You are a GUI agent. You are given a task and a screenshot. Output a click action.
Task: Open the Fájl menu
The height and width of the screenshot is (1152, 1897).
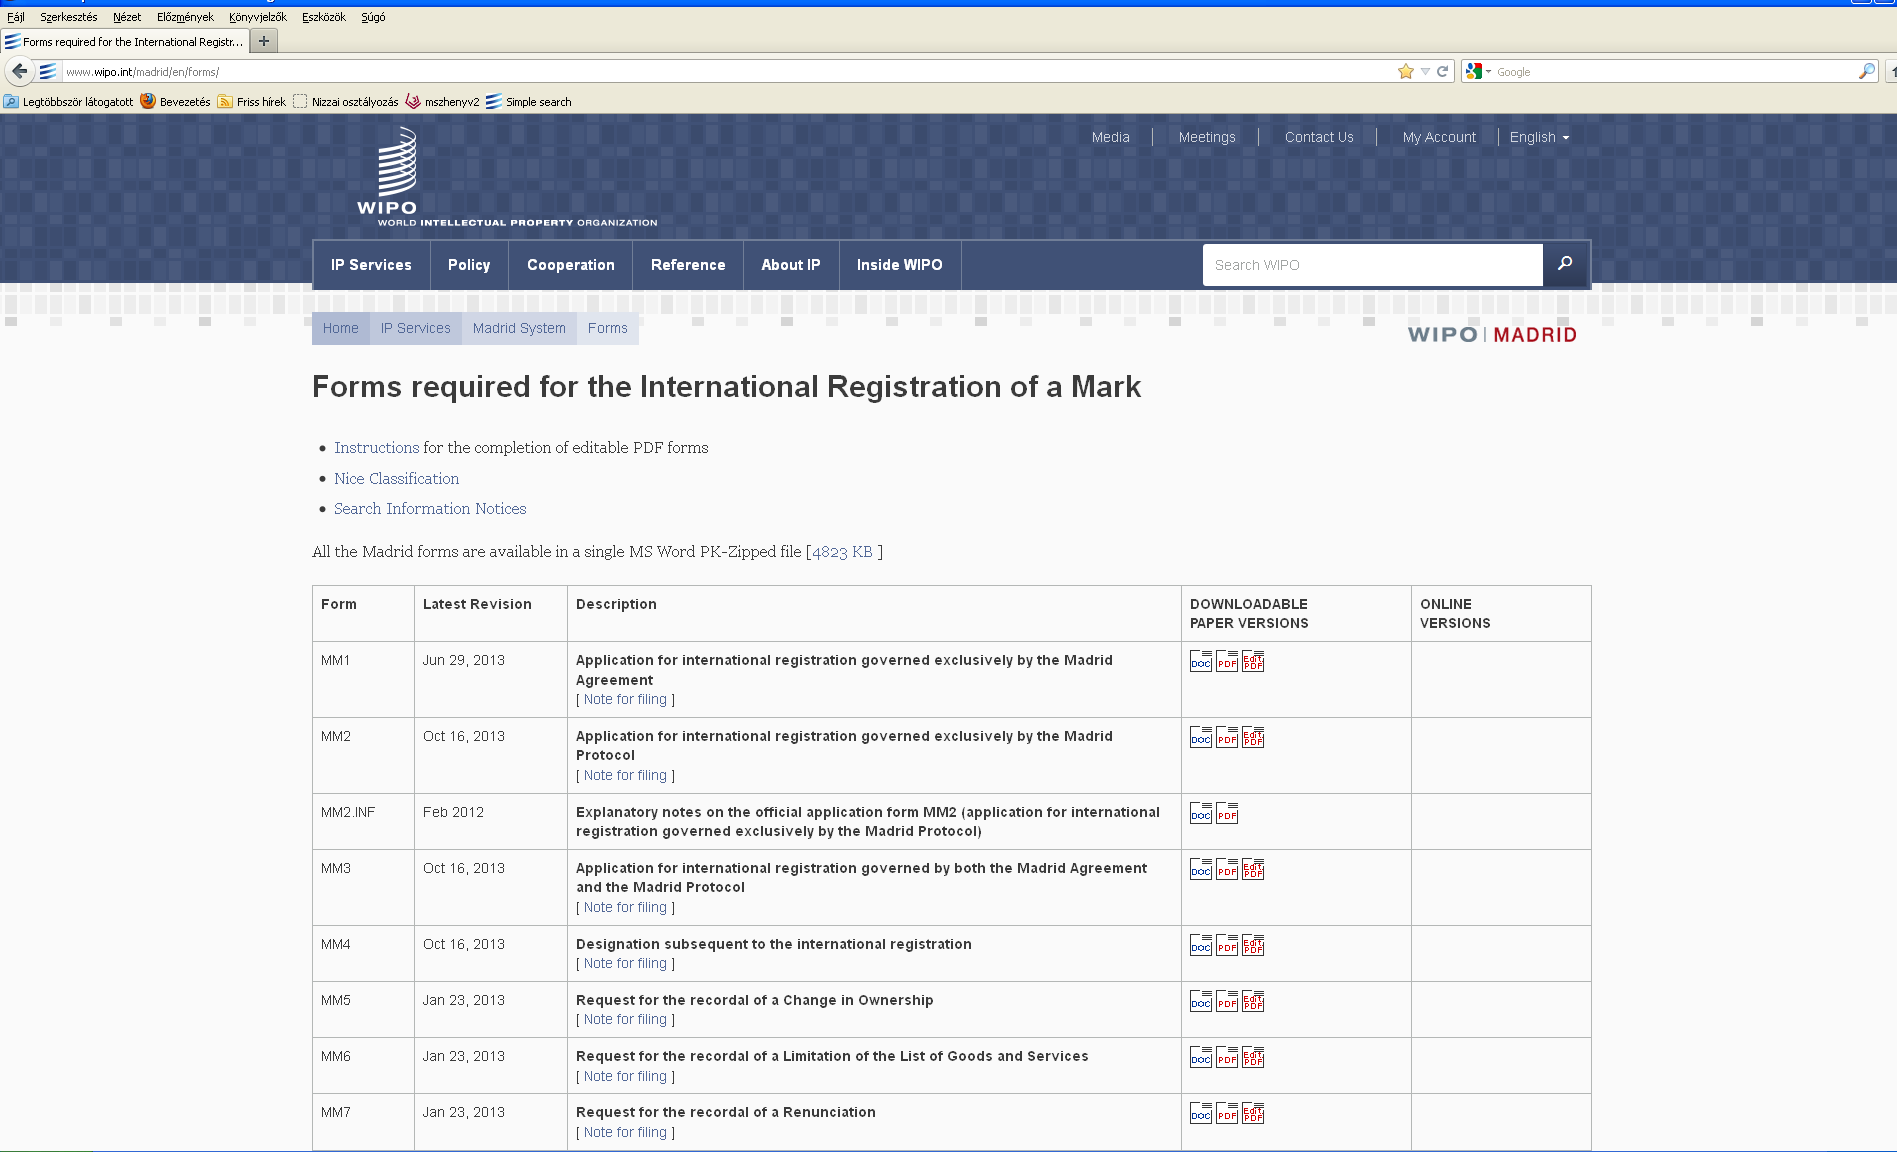pyautogui.click(x=16, y=17)
